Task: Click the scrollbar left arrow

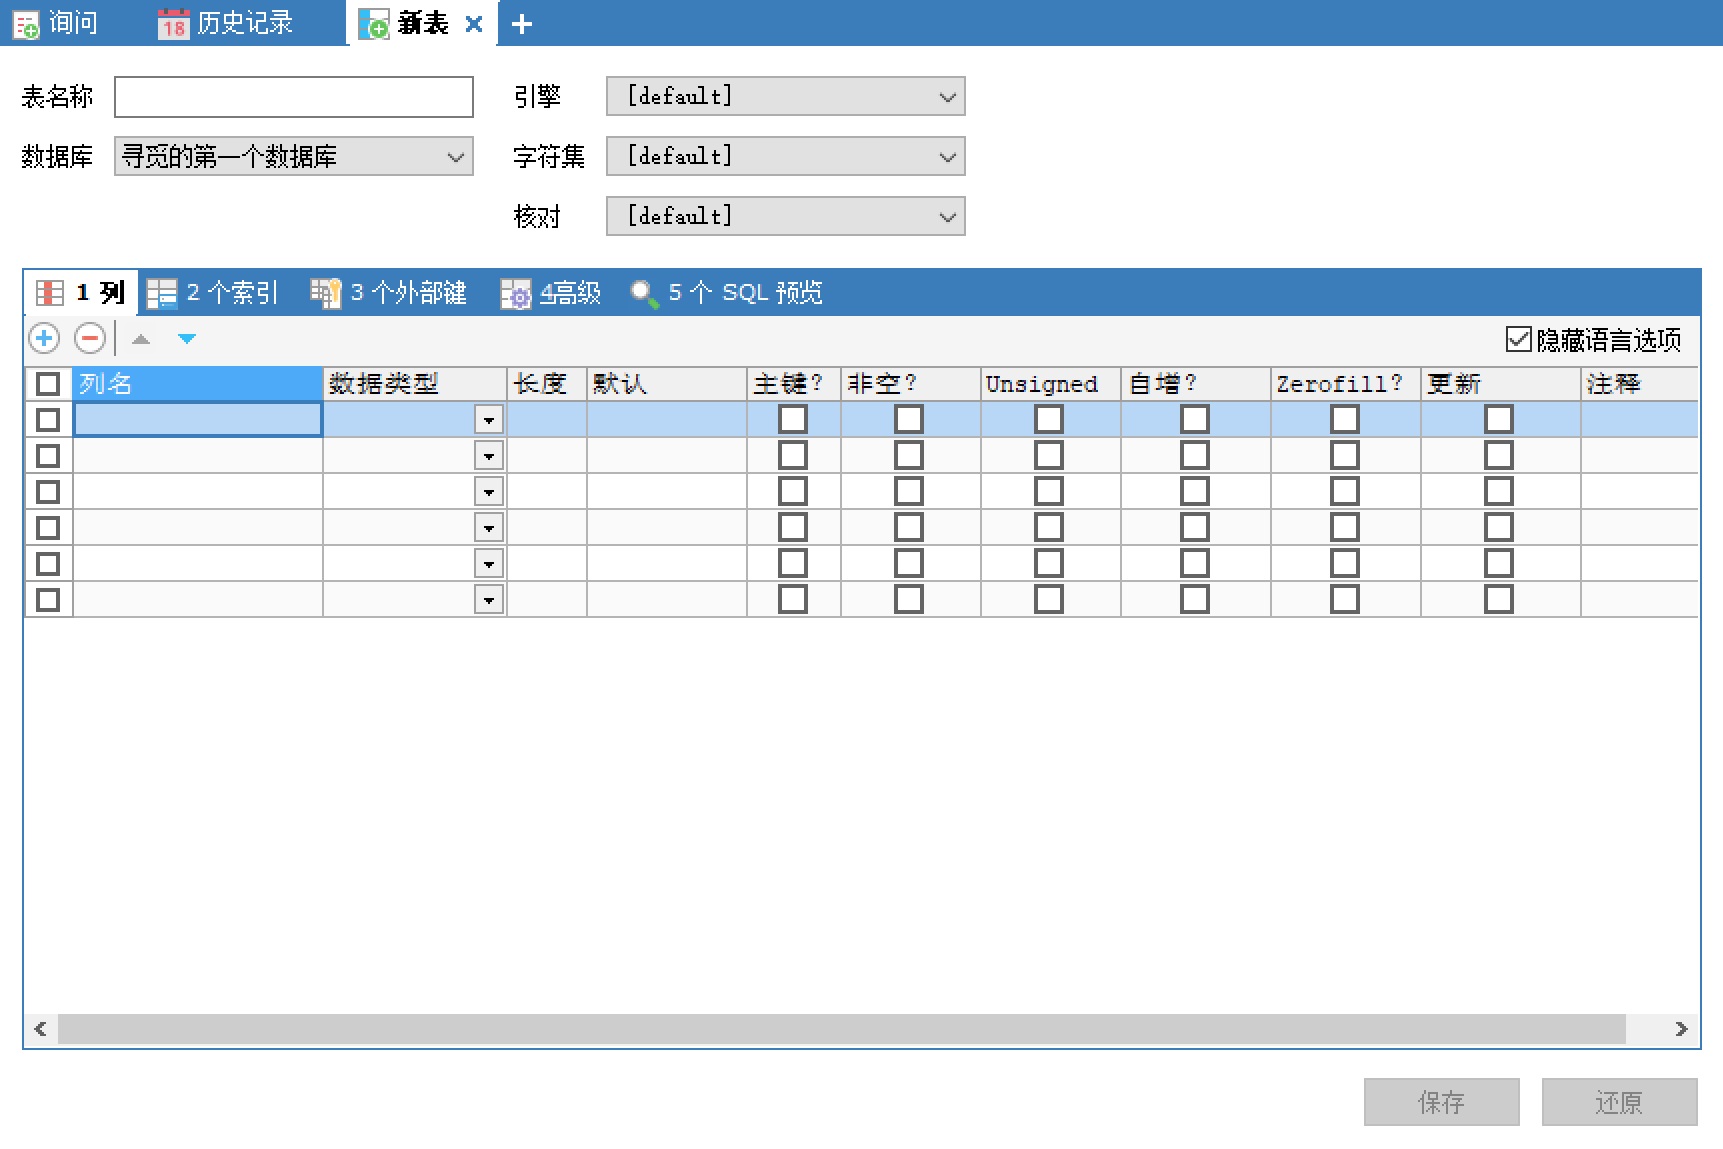Action: 40,1029
